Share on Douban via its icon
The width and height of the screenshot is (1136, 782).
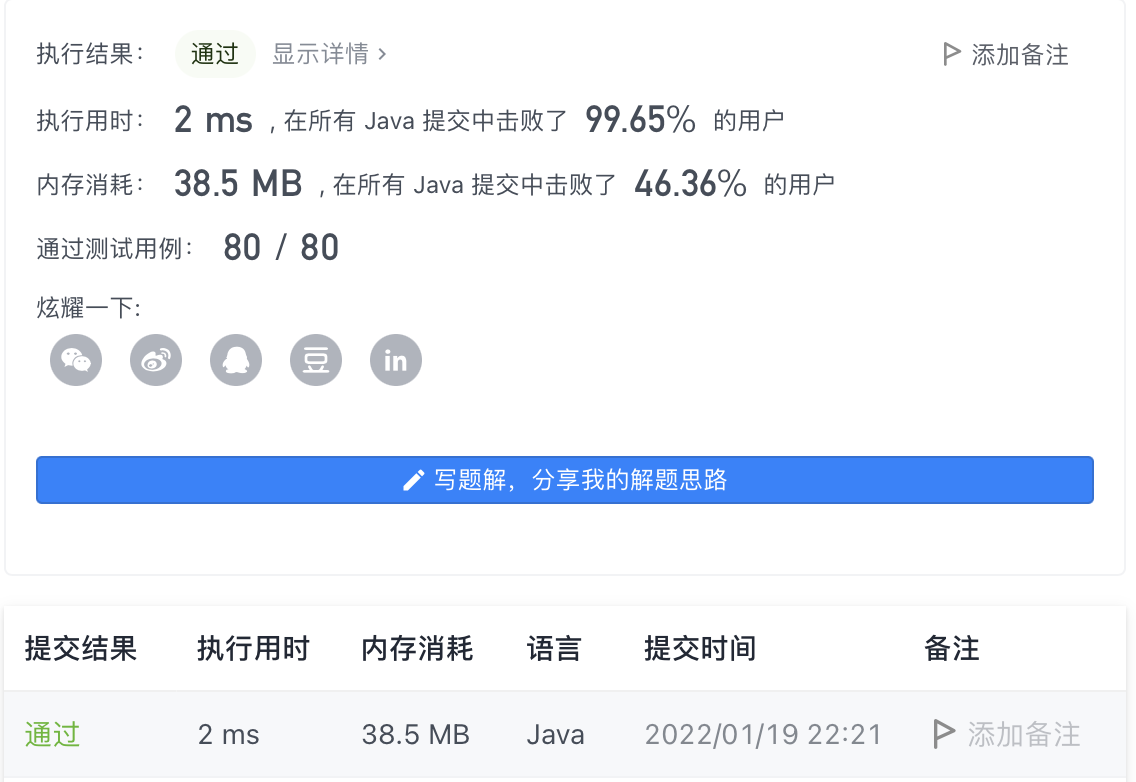[x=315, y=359]
